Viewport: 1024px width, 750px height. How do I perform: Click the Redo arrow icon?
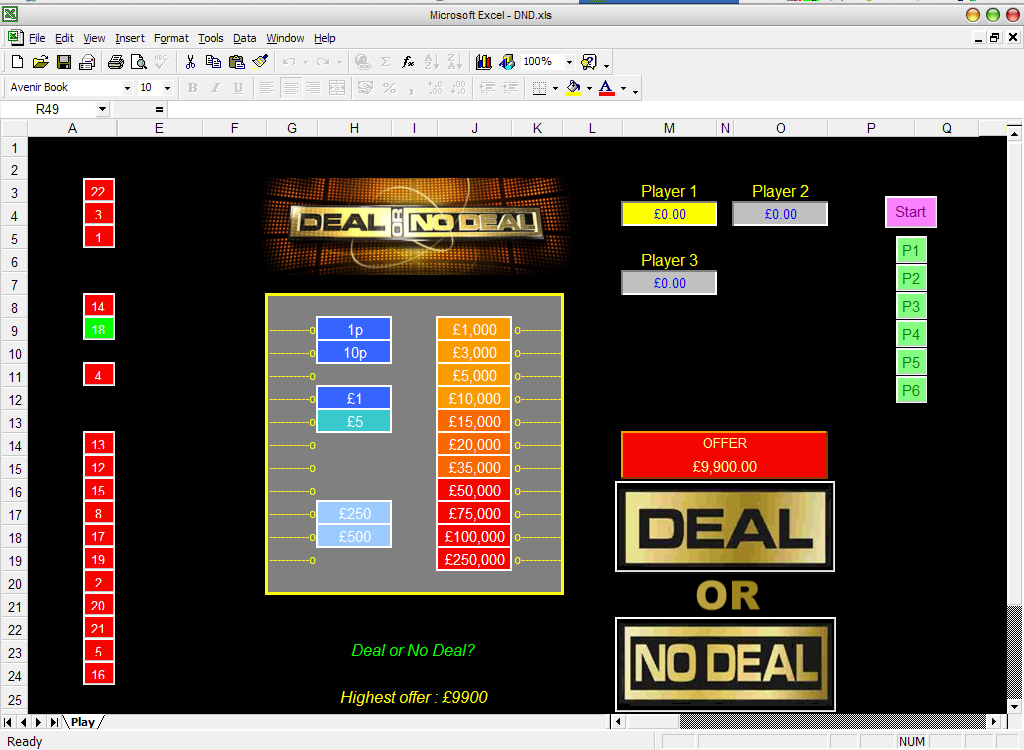[323, 62]
